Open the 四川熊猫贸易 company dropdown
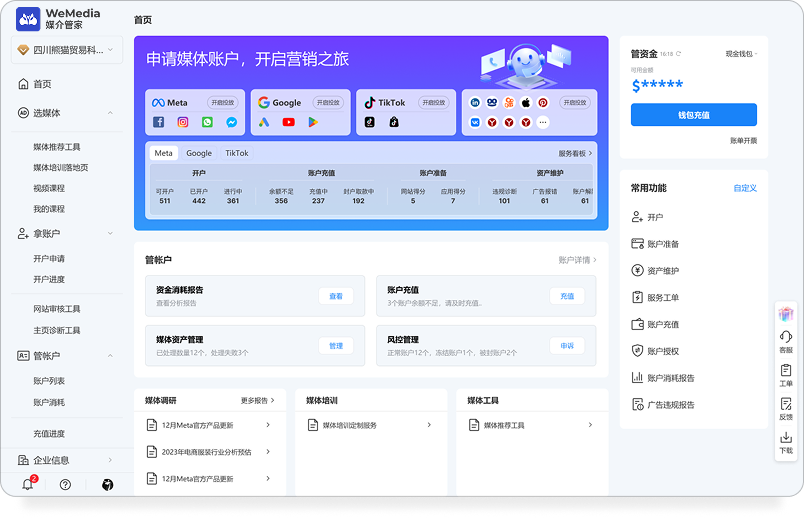Screen dimensions: 804x518 pos(67,49)
